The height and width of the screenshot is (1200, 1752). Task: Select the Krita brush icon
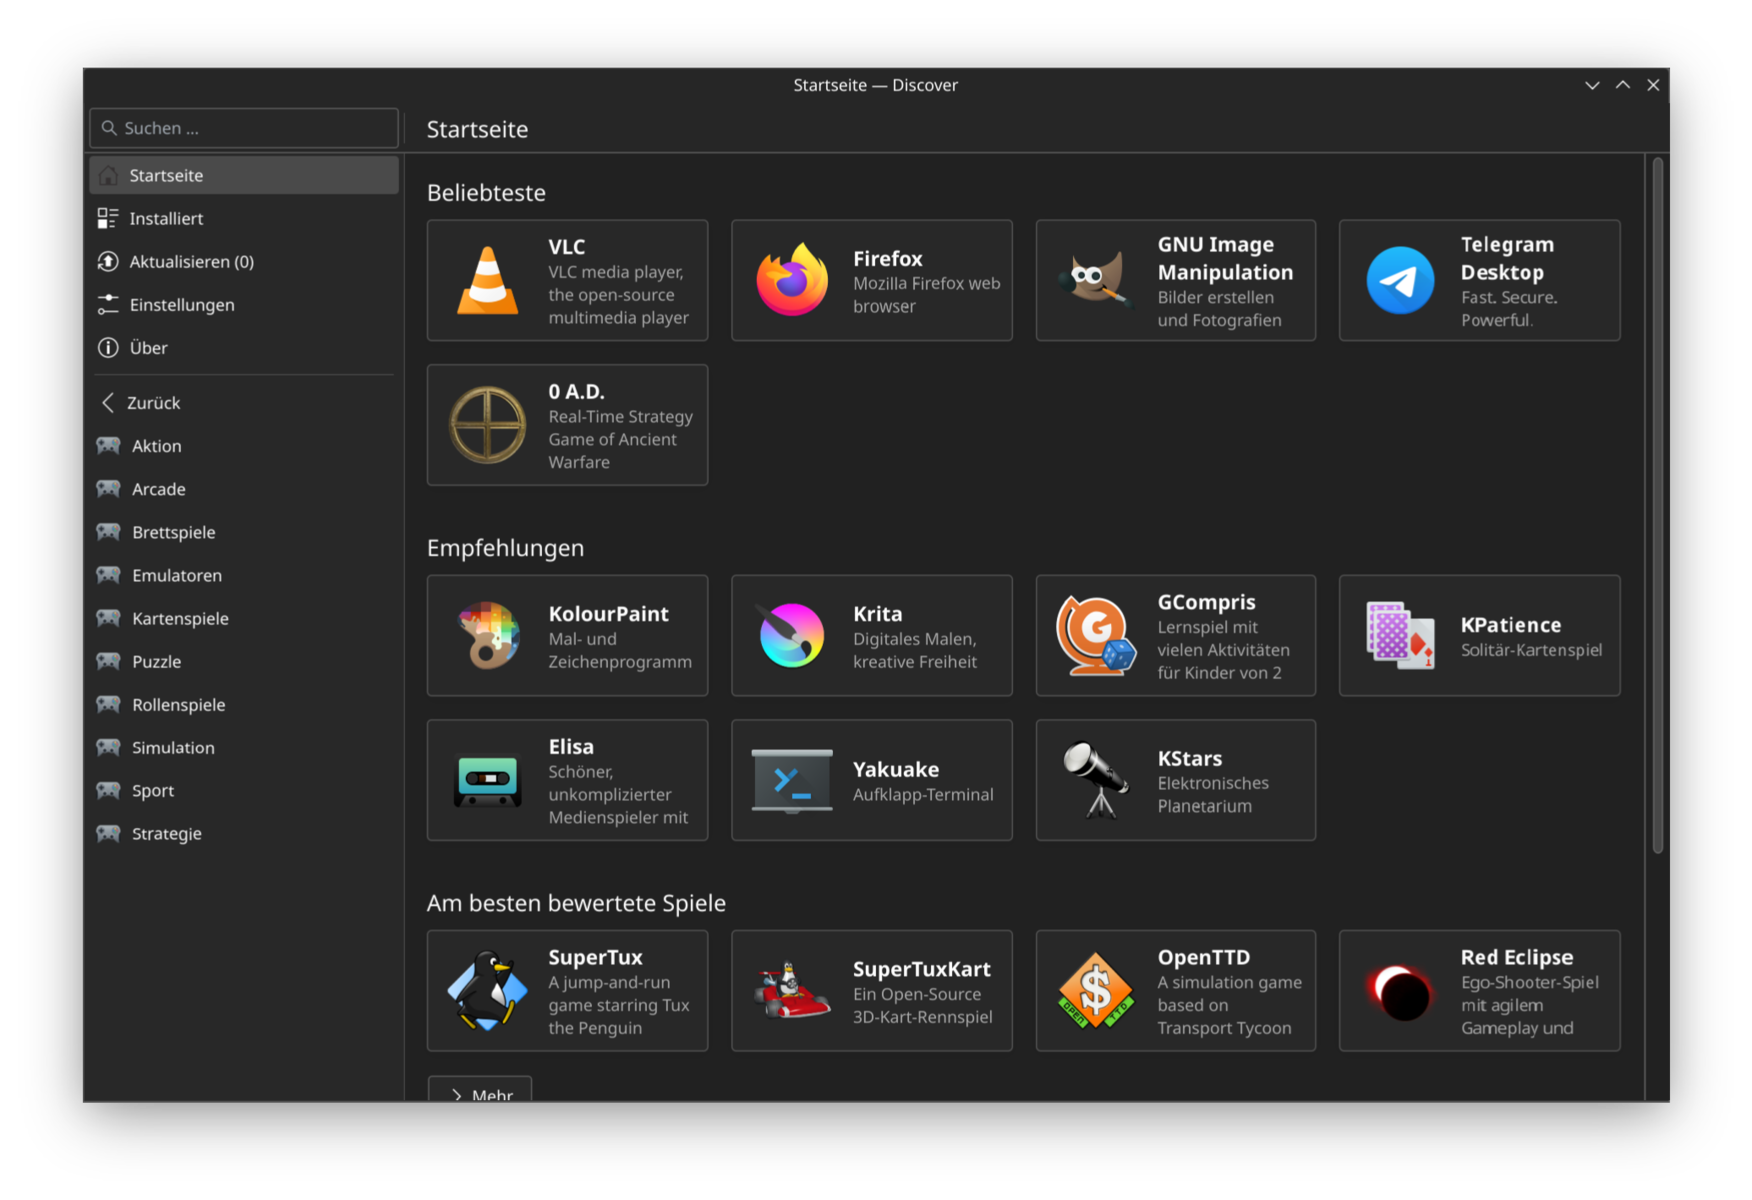(792, 635)
